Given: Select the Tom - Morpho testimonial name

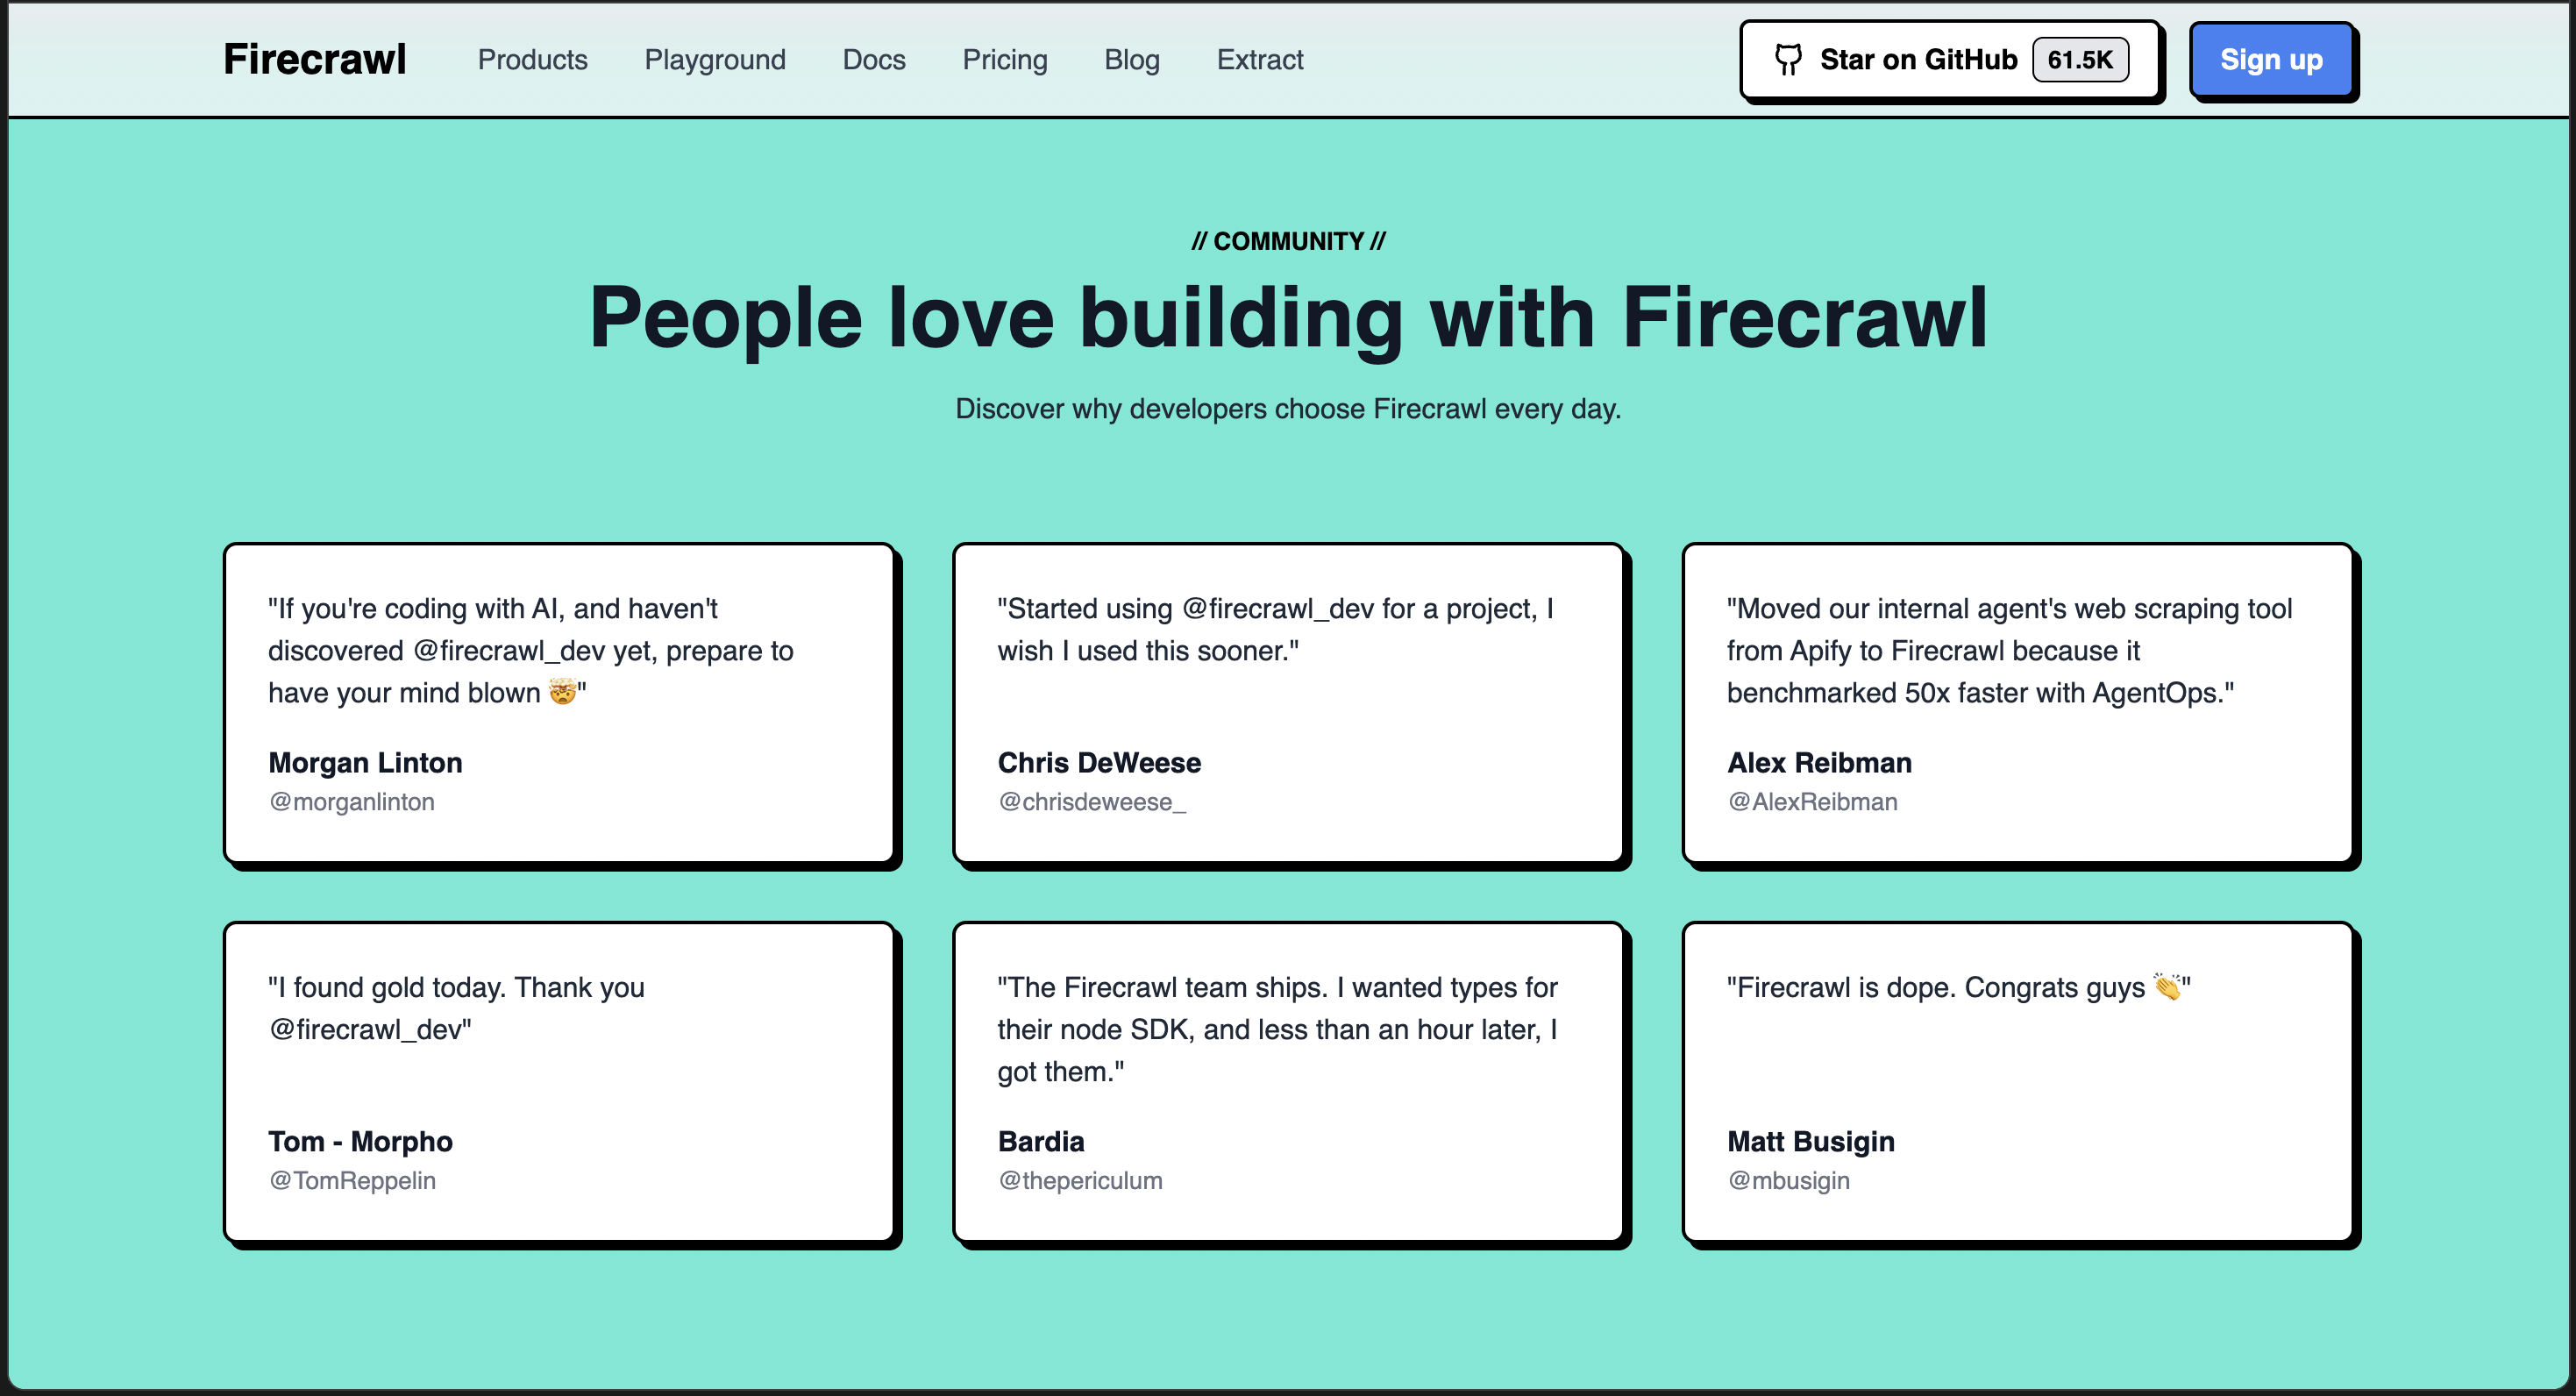Looking at the screenshot, I should (360, 1141).
